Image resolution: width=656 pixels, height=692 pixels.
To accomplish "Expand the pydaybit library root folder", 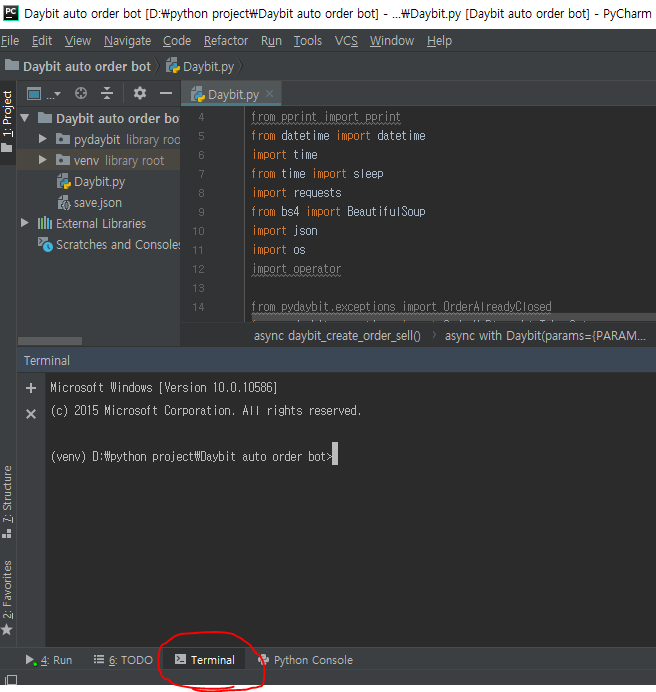I will (43, 139).
